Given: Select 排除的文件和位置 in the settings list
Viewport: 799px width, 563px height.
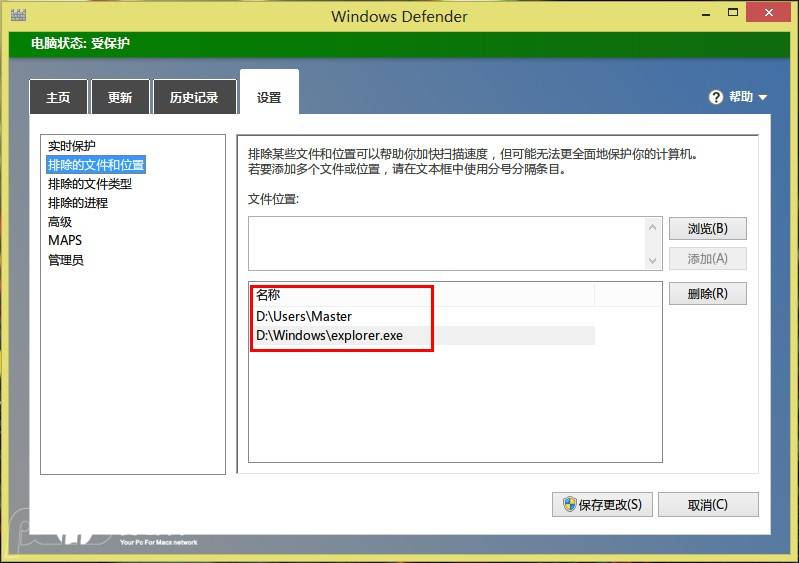Looking at the screenshot, I should coord(96,165).
